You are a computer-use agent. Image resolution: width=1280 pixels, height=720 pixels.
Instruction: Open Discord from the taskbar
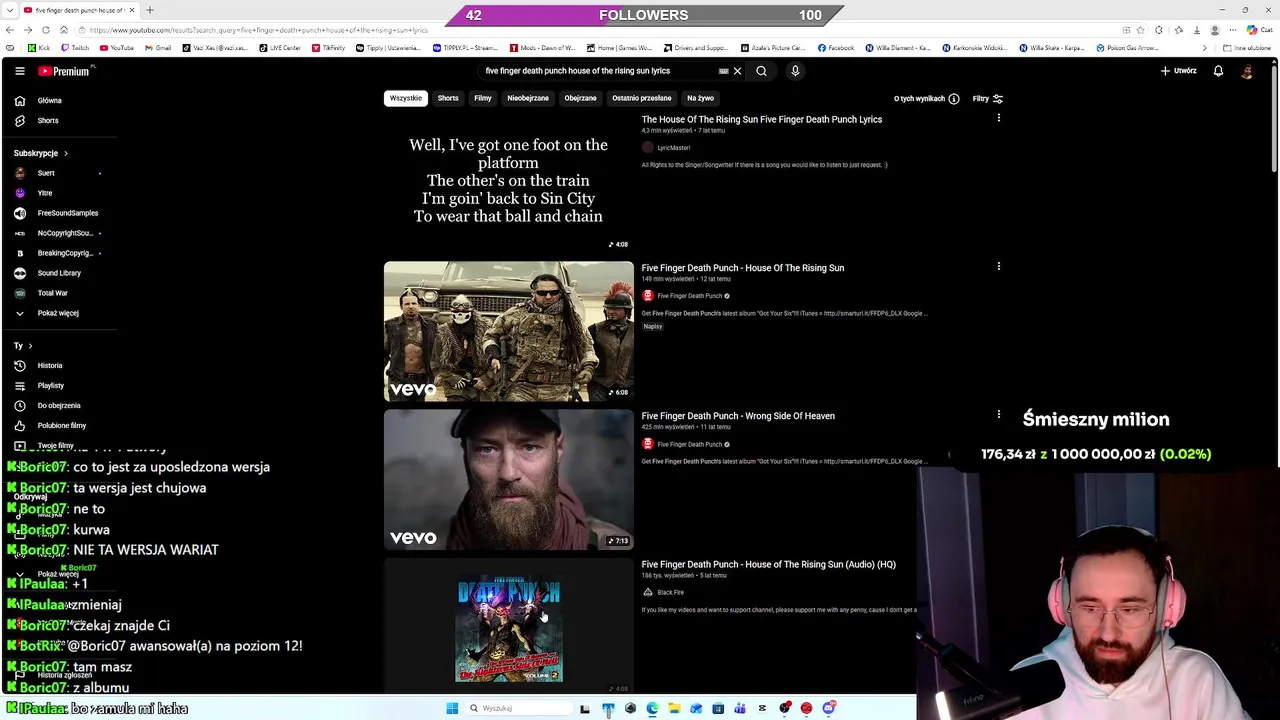coord(828,708)
